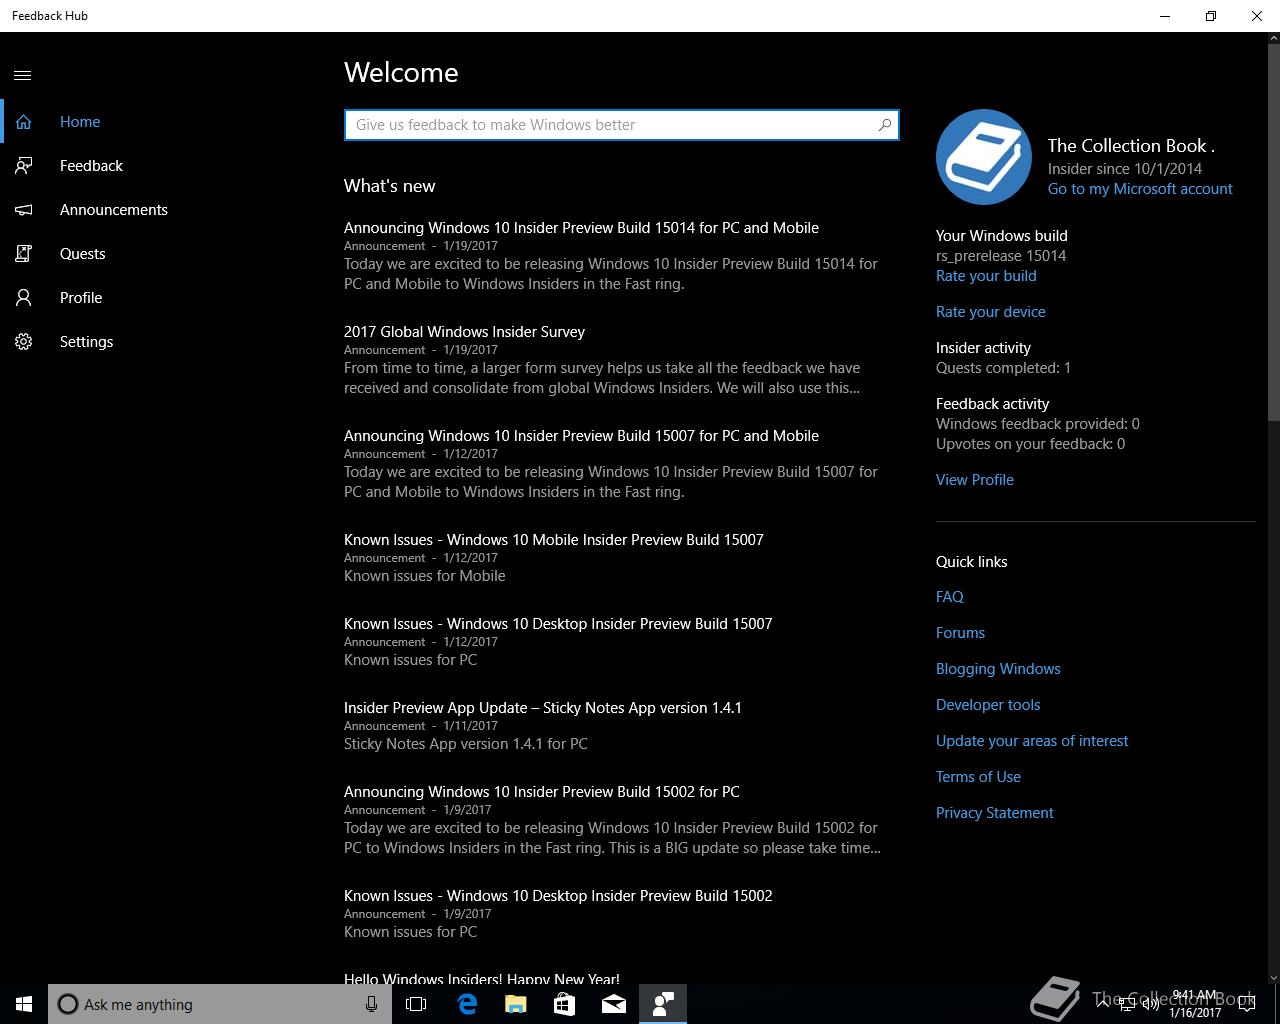Open the Store app from taskbar

[x=565, y=1004]
